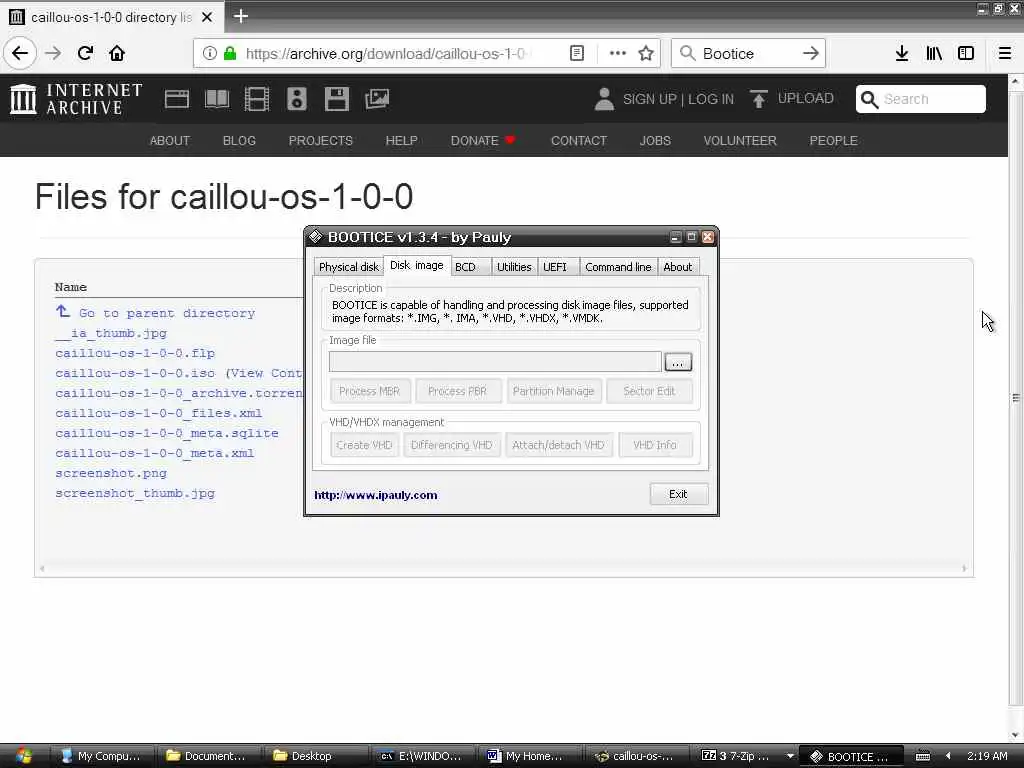Open the Web archive icon in Archive header
1024x768 pixels.
177,99
